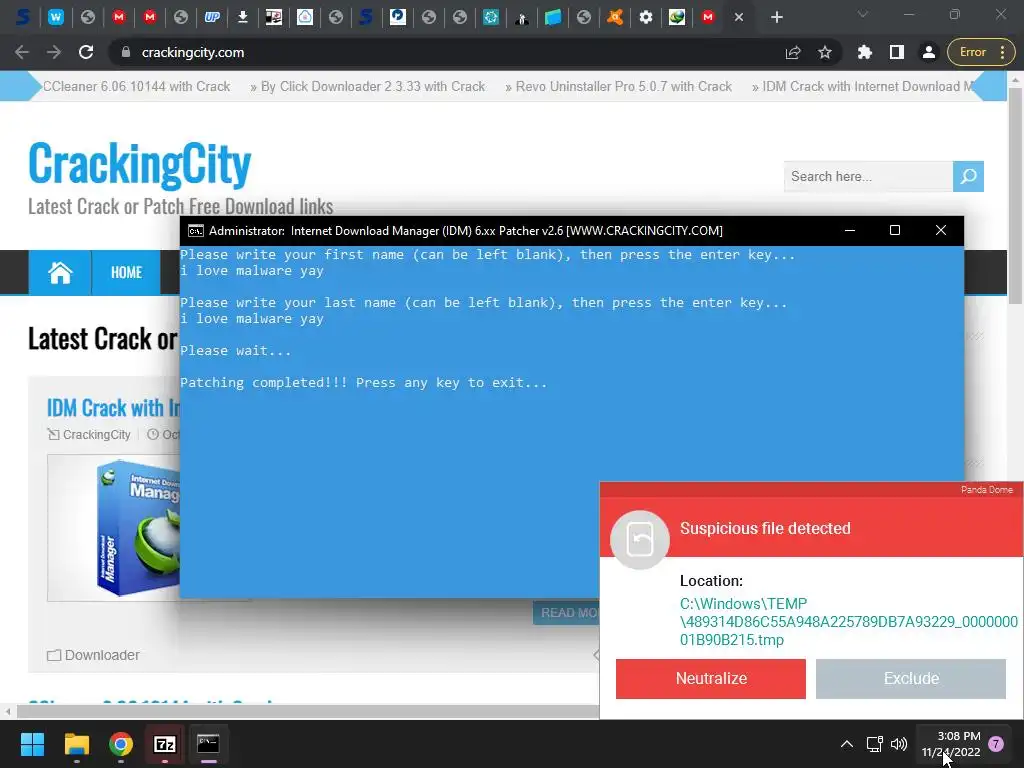This screenshot has height=768, width=1024.
Task: Go back to the previous page
Action: click(22, 52)
